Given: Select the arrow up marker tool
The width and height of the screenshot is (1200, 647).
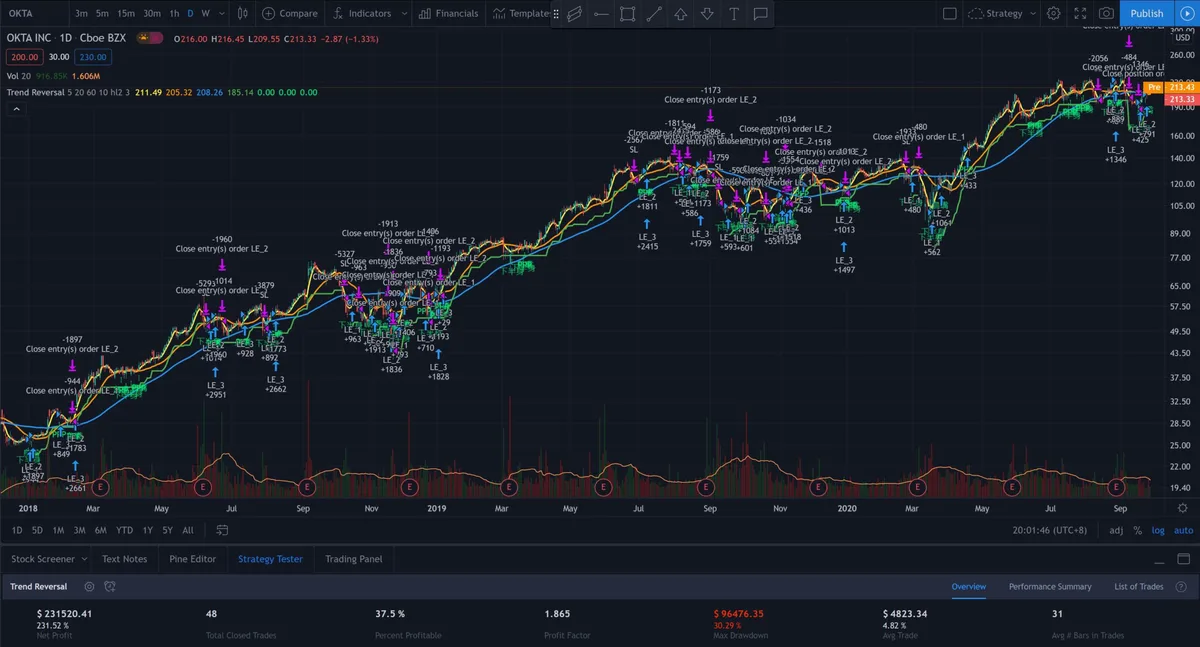Looking at the screenshot, I should (681, 14).
